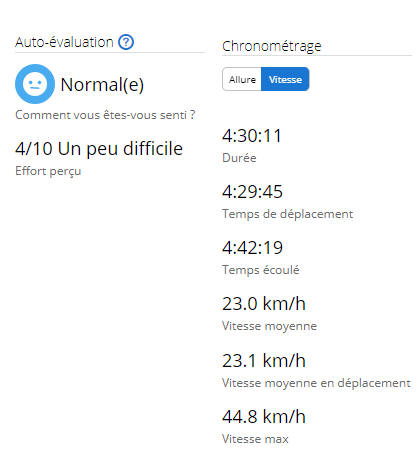
Task: Click the 4:29:45 Temps de déplacement value
Action: coord(252,192)
